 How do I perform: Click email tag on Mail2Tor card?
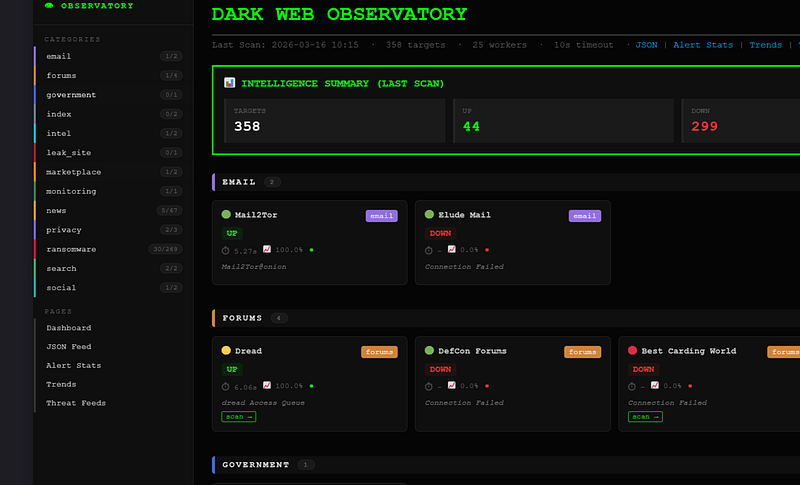point(381,216)
